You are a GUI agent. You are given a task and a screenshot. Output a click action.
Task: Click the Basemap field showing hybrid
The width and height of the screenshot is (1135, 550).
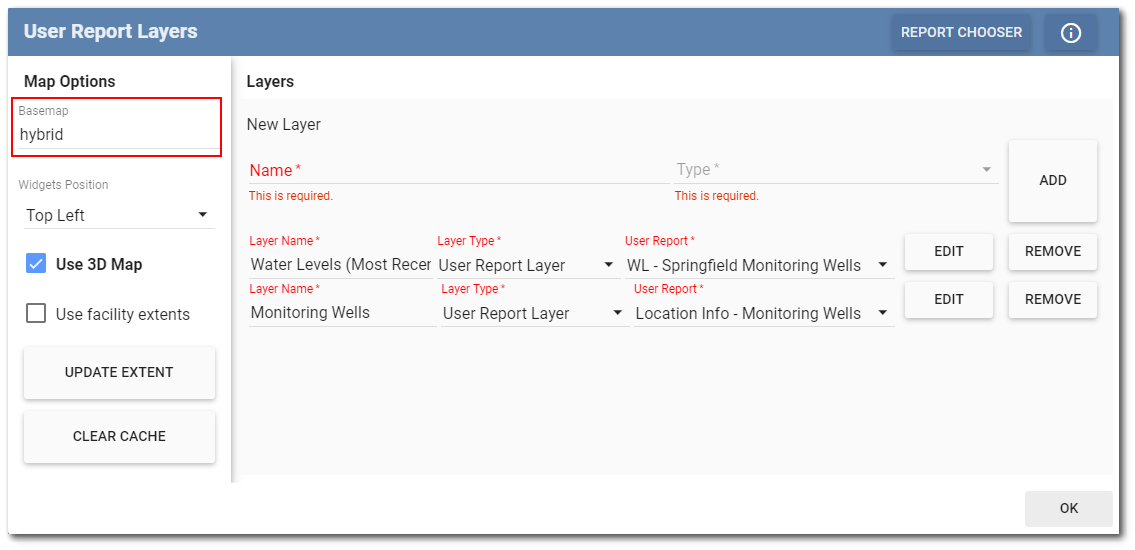tap(117, 134)
